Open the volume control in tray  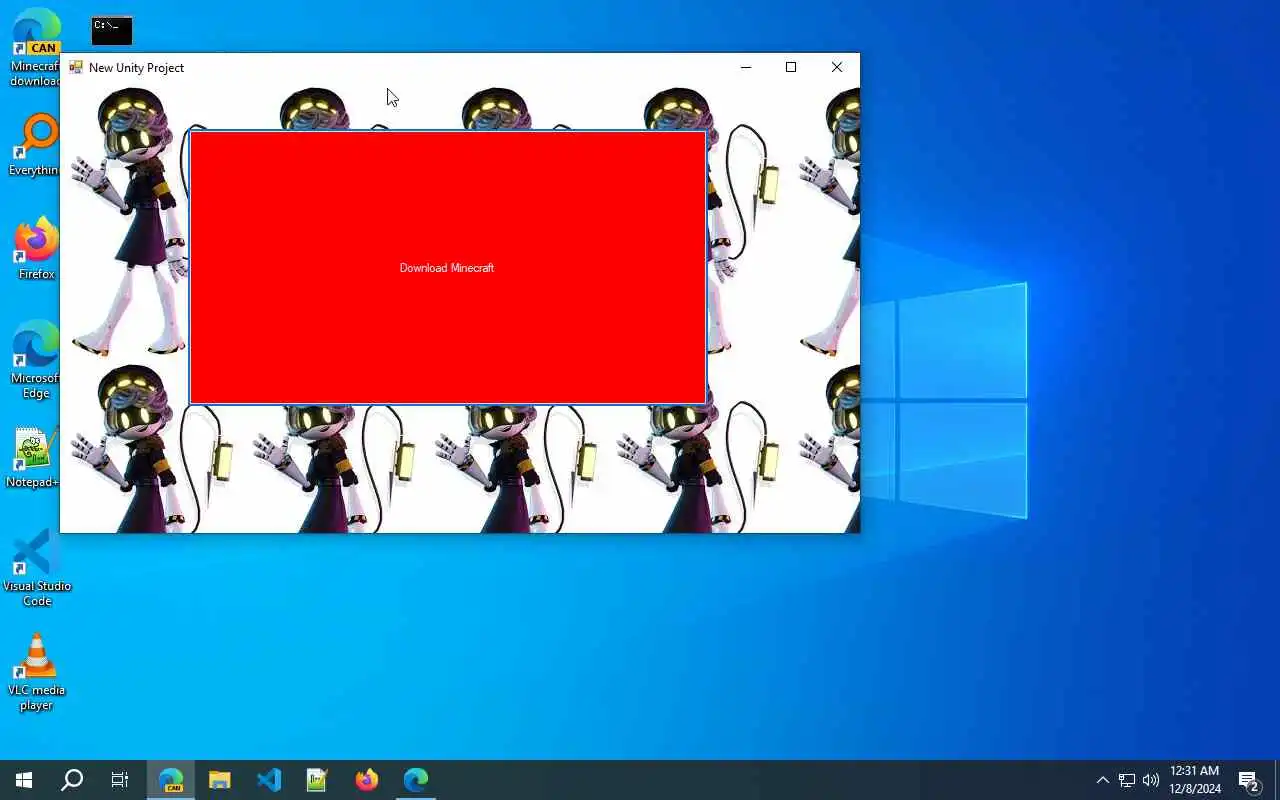[1151, 780]
